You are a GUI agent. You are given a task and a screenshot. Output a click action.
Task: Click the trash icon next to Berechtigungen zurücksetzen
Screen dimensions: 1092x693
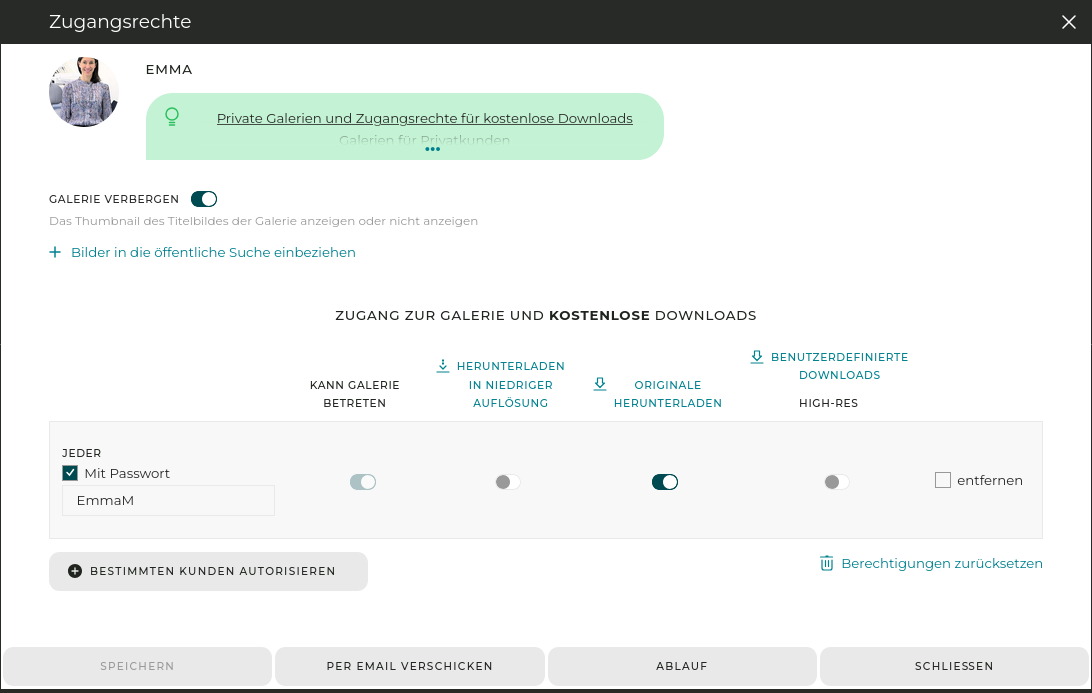(x=826, y=563)
